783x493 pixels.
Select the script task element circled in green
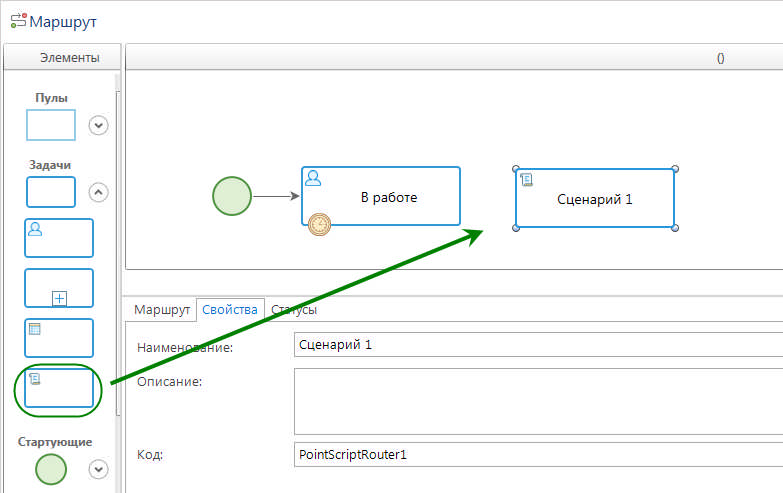pyautogui.click(x=59, y=390)
